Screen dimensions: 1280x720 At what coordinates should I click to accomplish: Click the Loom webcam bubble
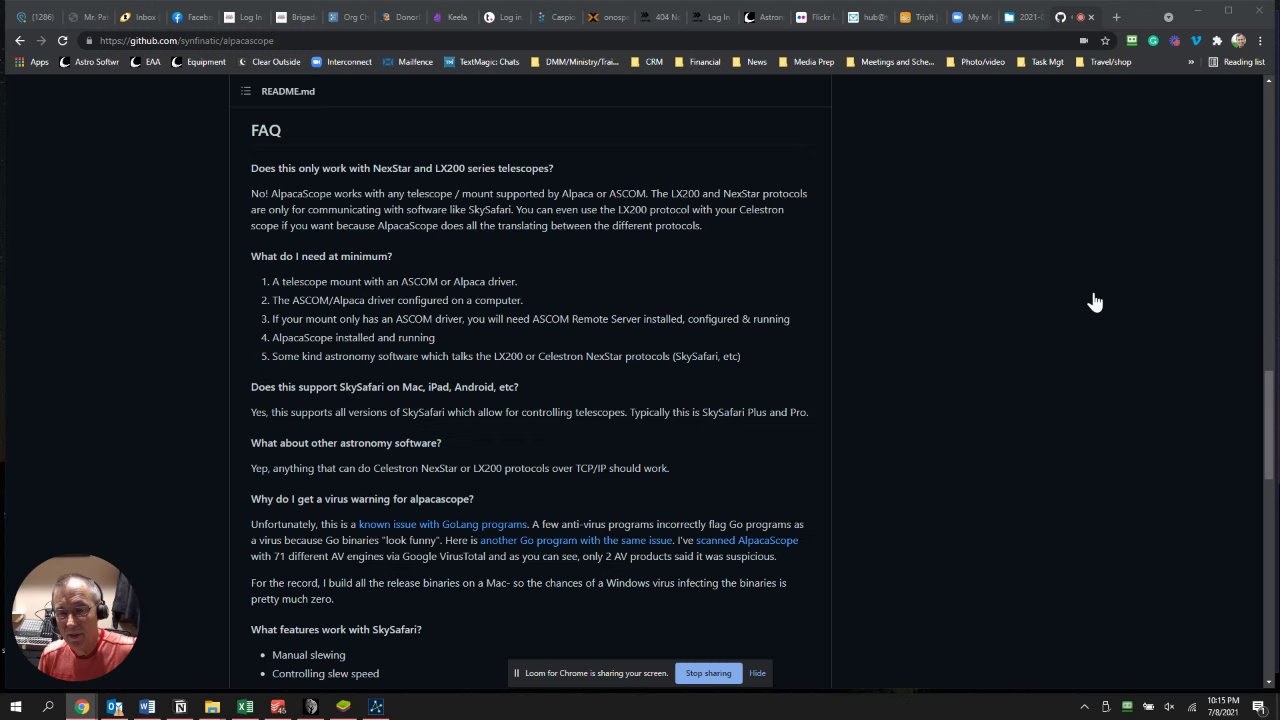[x=75, y=618]
